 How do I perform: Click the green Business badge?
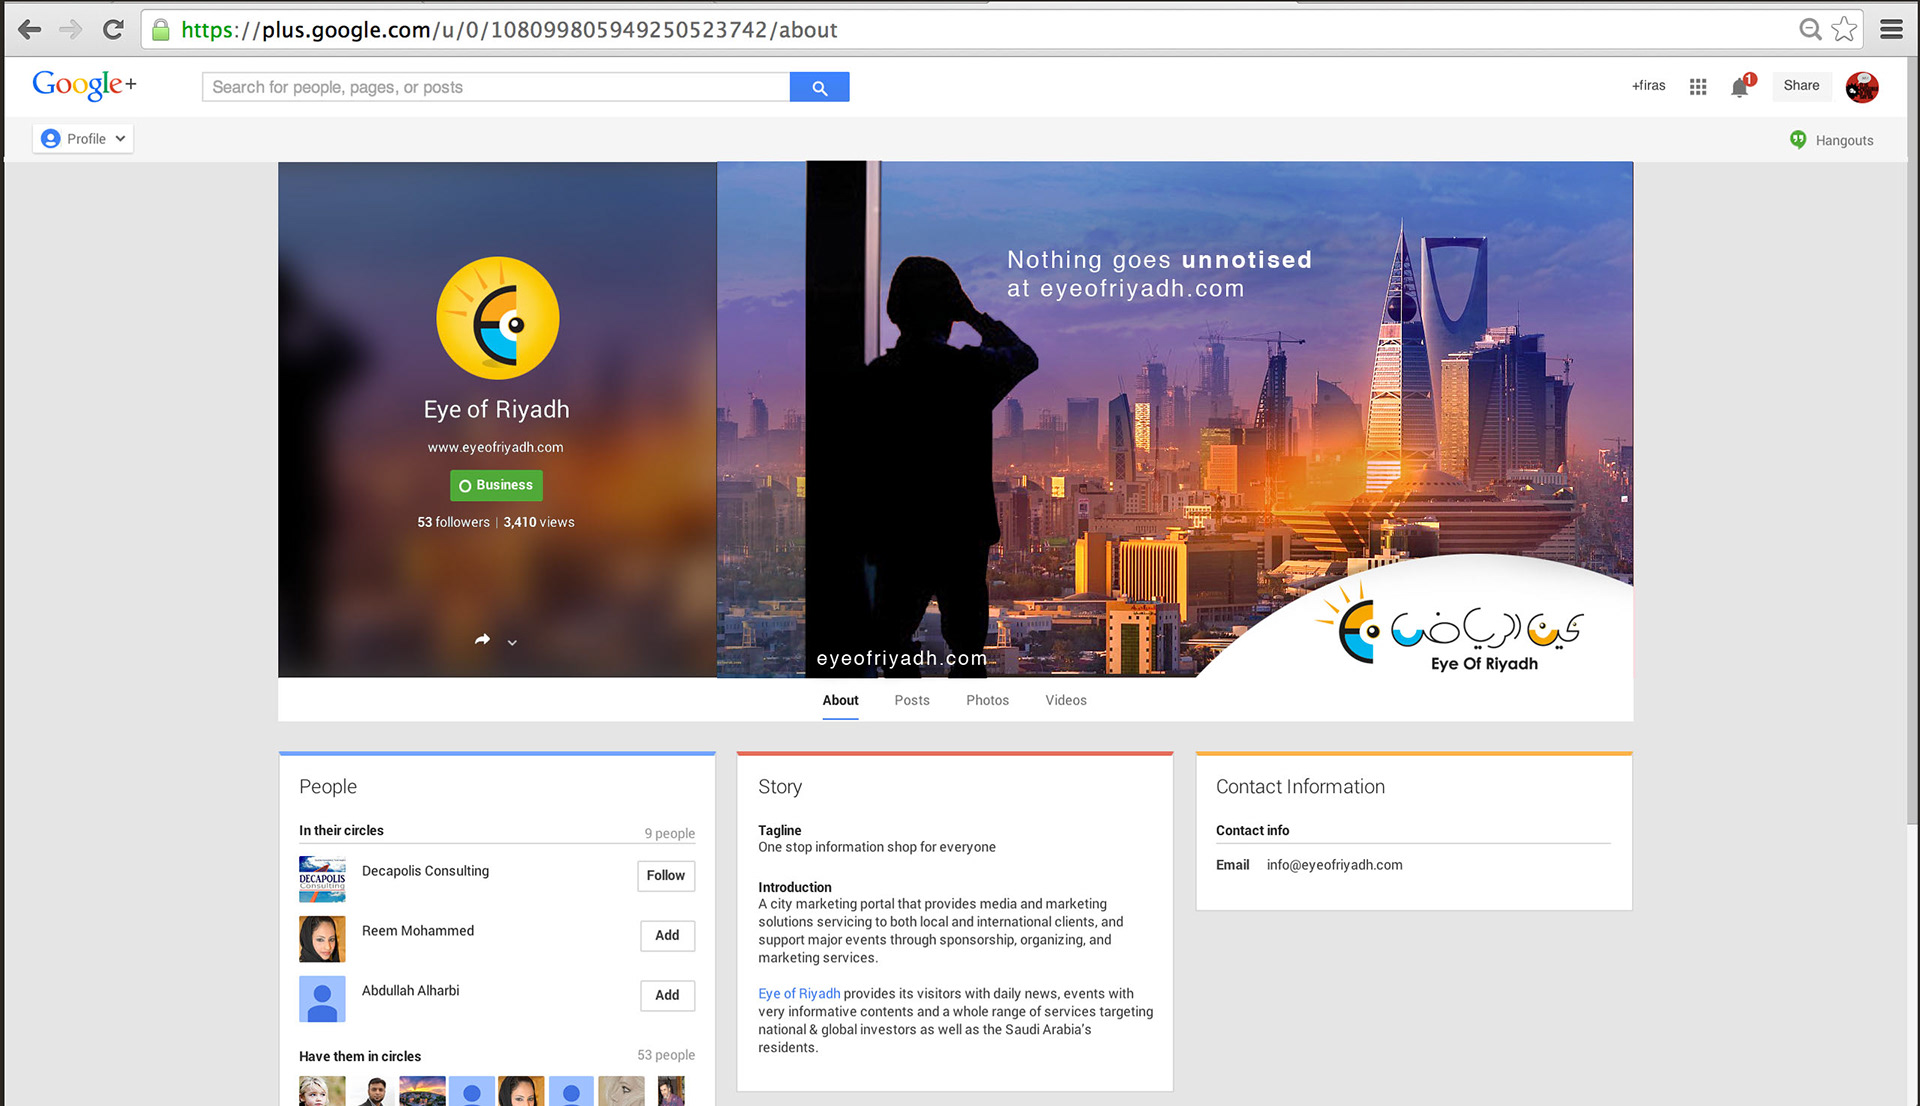(496, 485)
